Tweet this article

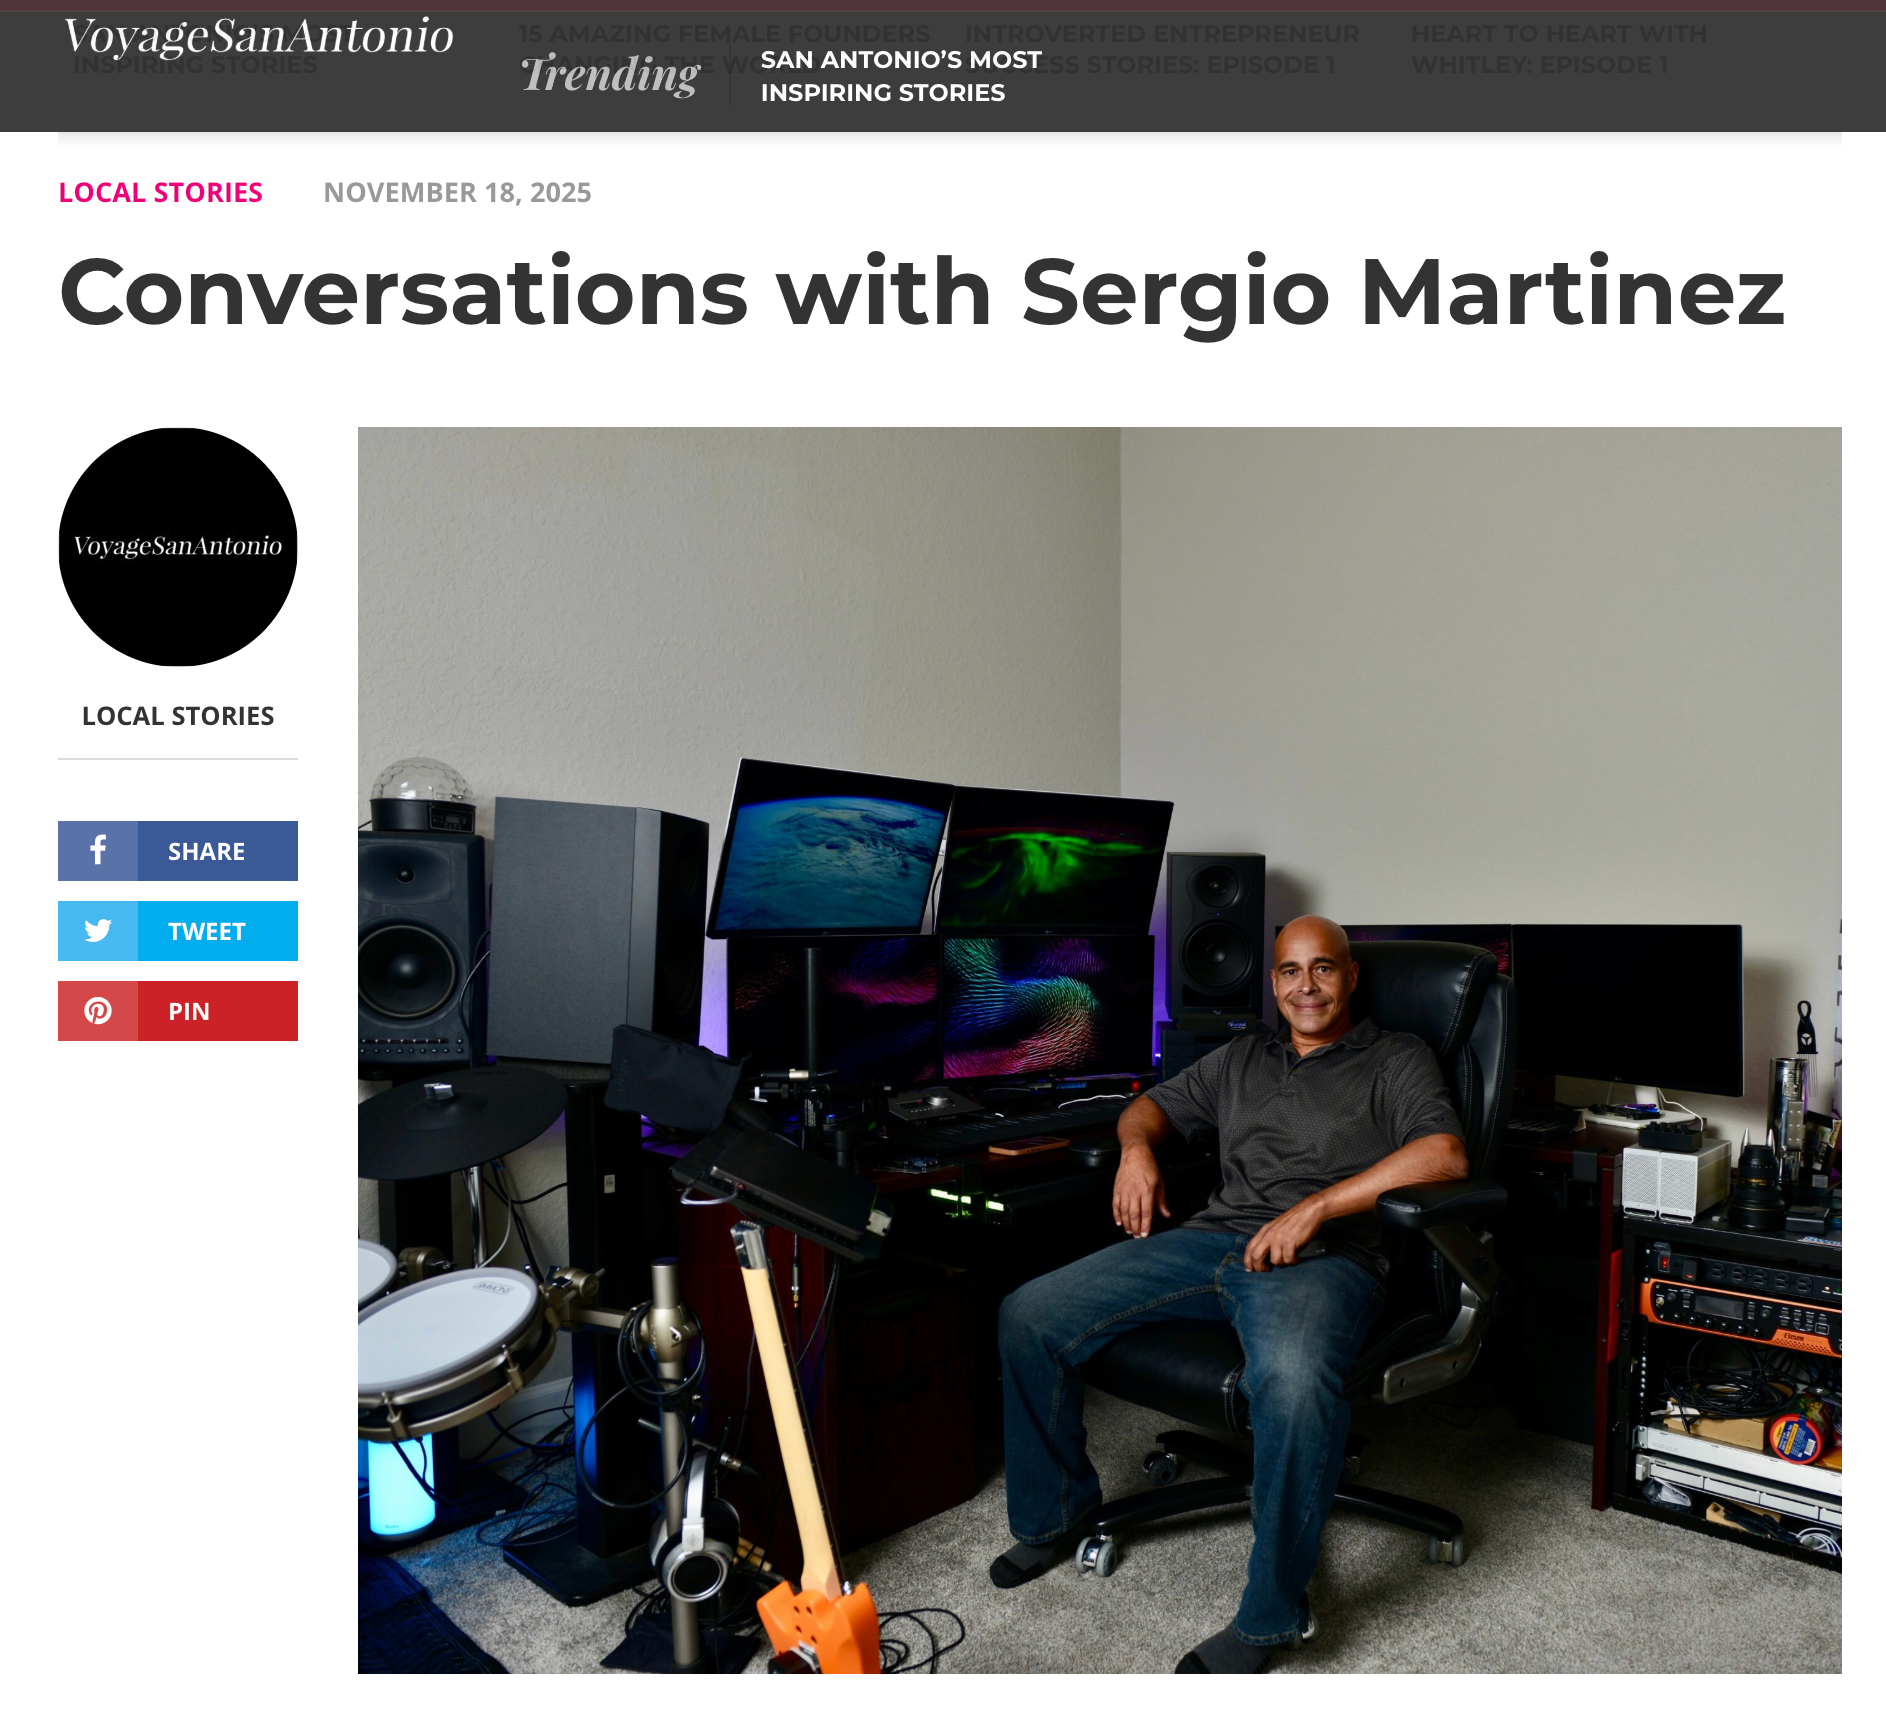178,931
